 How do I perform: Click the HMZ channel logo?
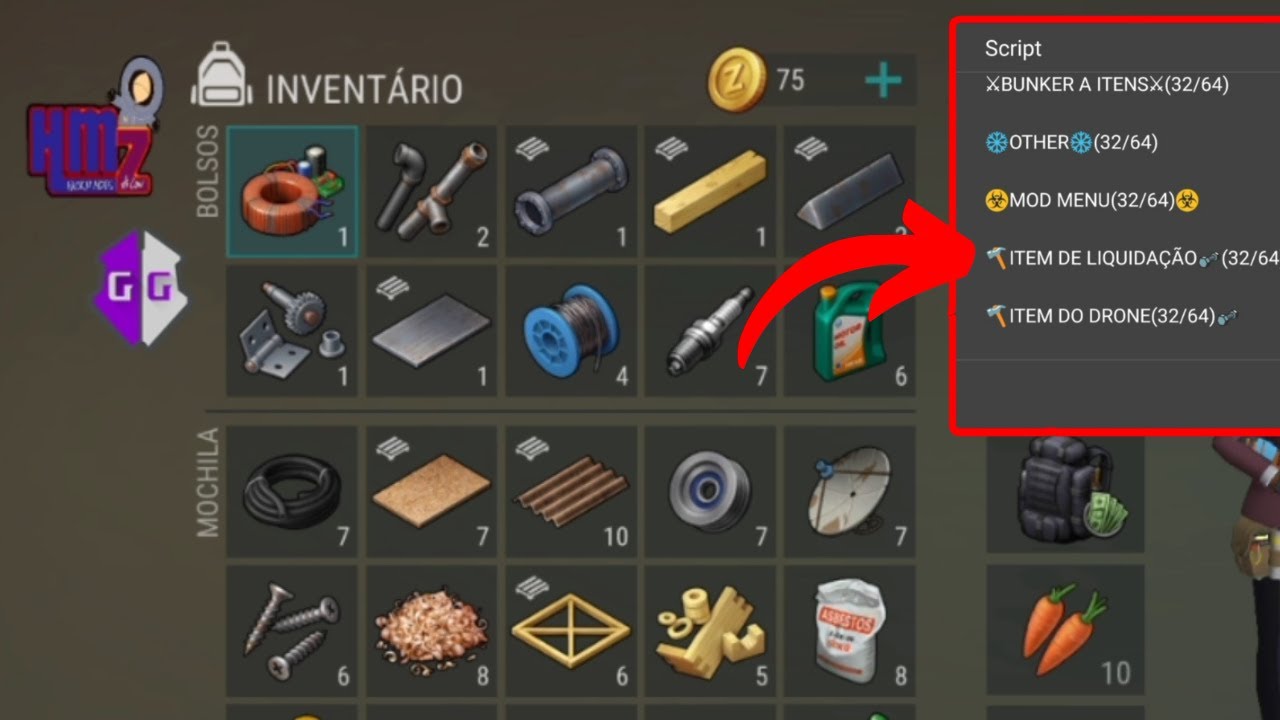[92, 128]
